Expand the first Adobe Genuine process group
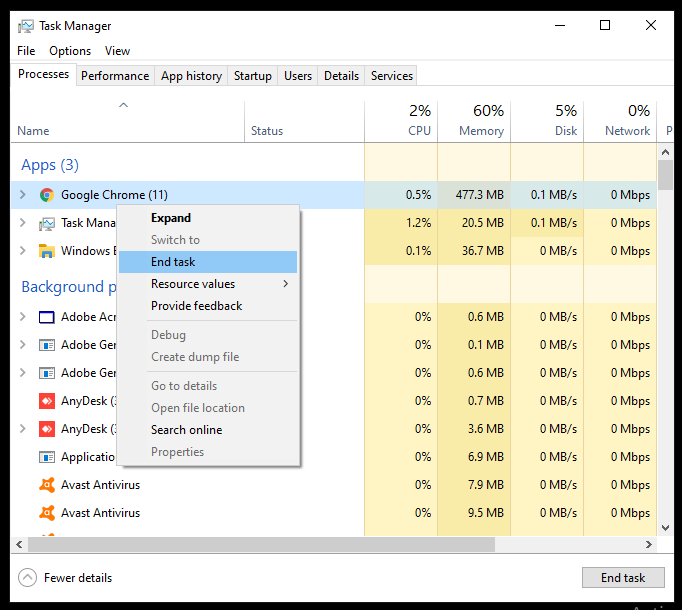This screenshot has width=682, height=610. pos(23,345)
